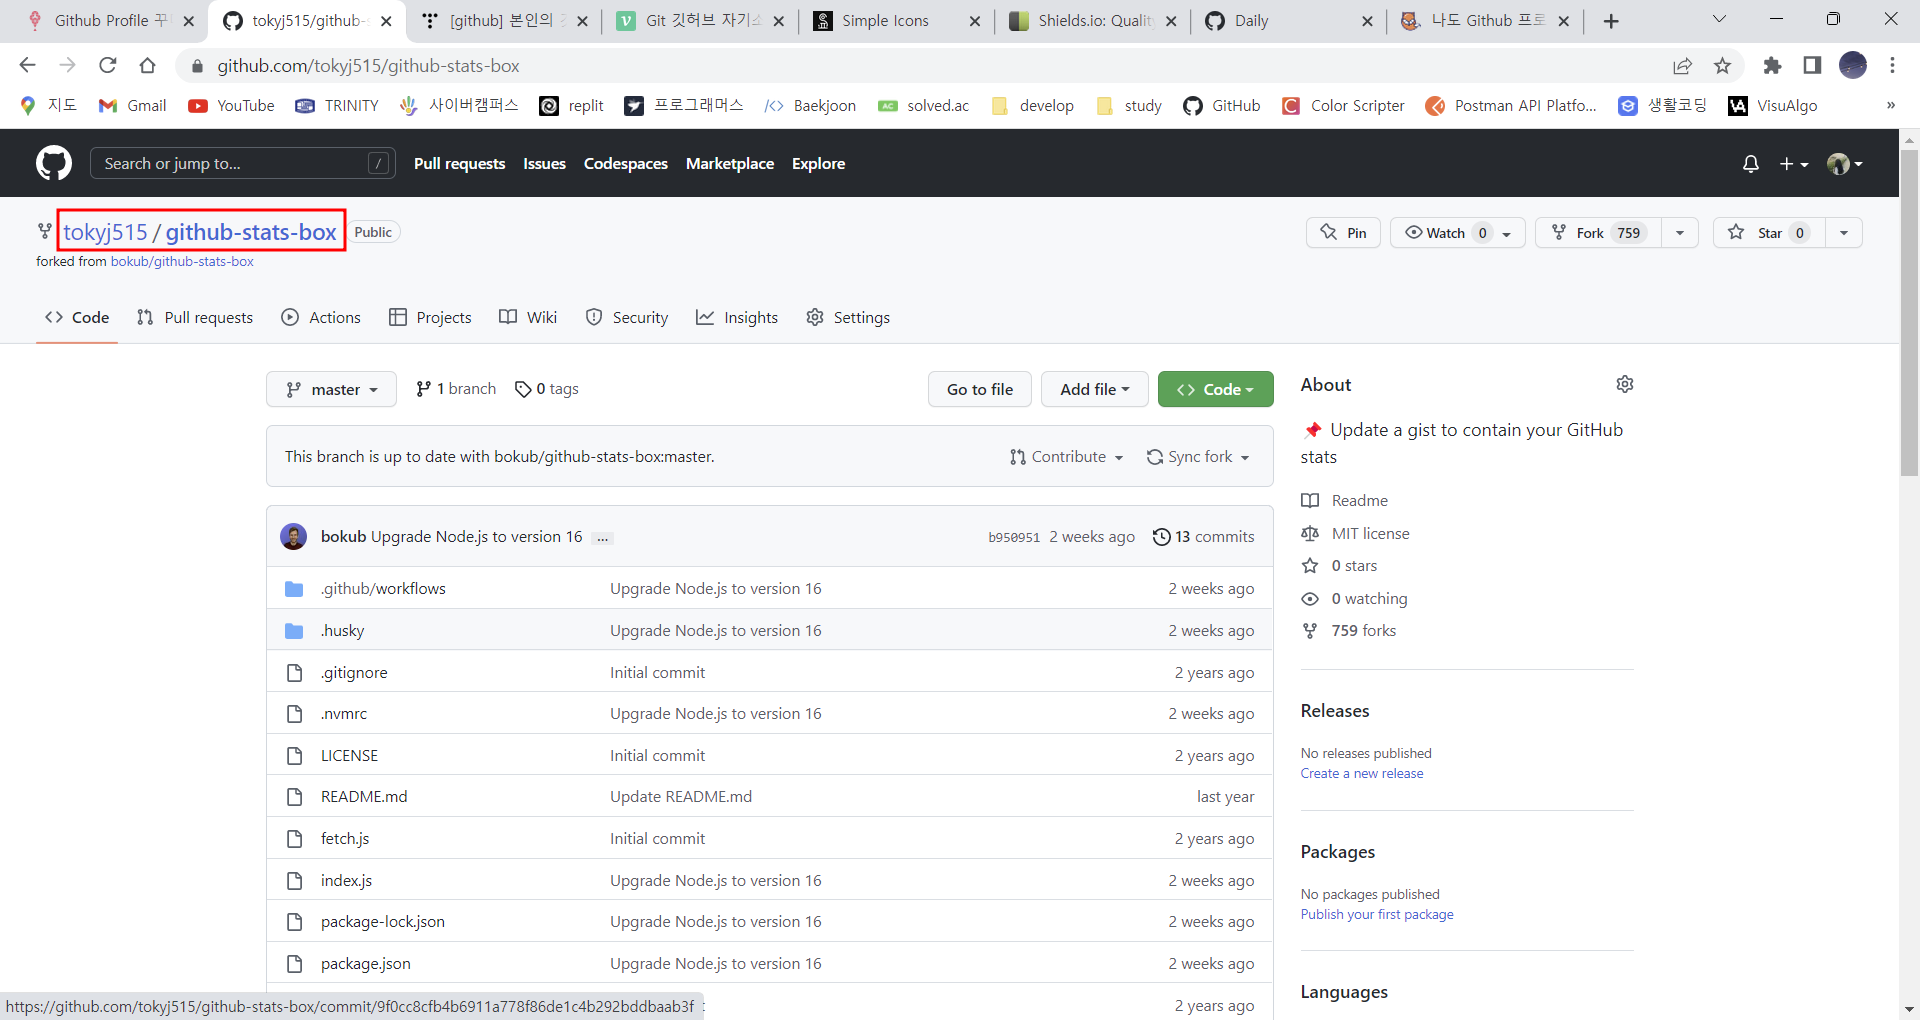View the 0 tags list

pyautogui.click(x=547, y=389)
